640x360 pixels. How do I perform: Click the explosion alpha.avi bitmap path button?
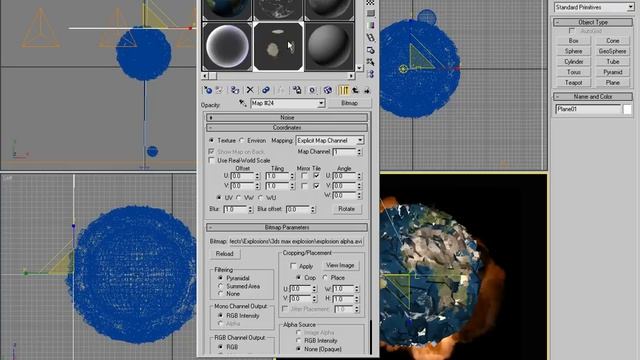click(296, 242)
